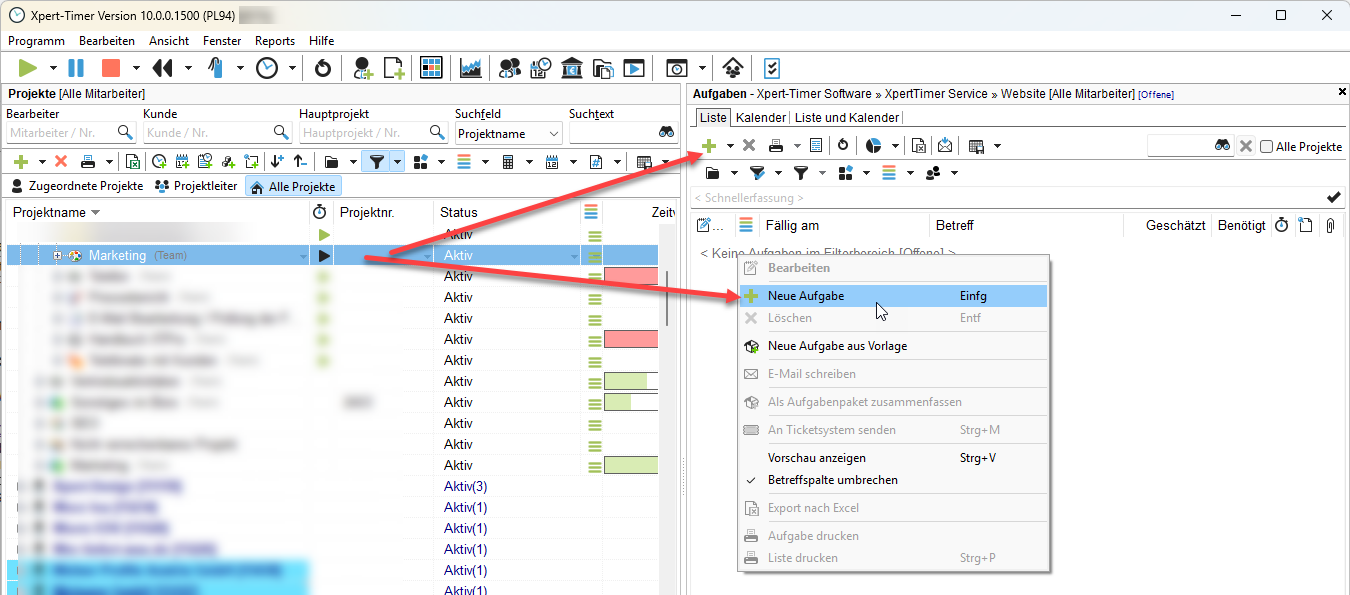This screenshot has width=1350, height=595.
Task: Toggle the project filter funnel button
Action: [376, 161]
